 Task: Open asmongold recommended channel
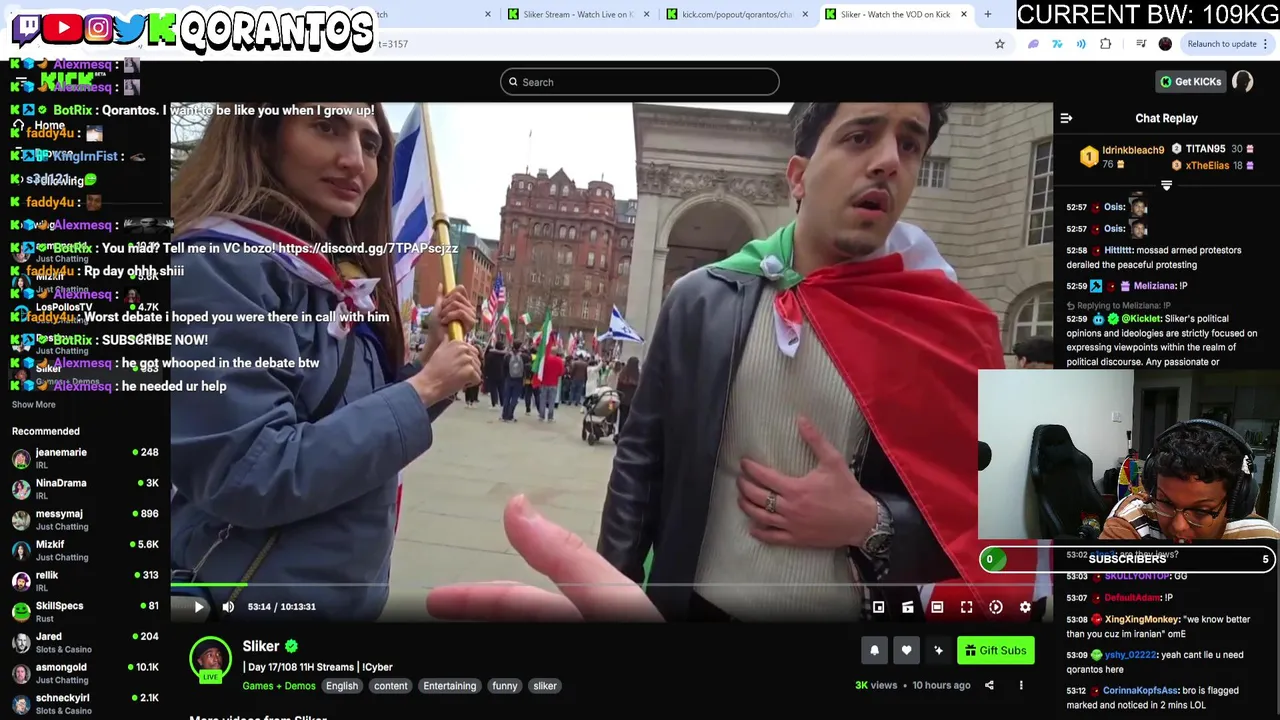point(85,673)
